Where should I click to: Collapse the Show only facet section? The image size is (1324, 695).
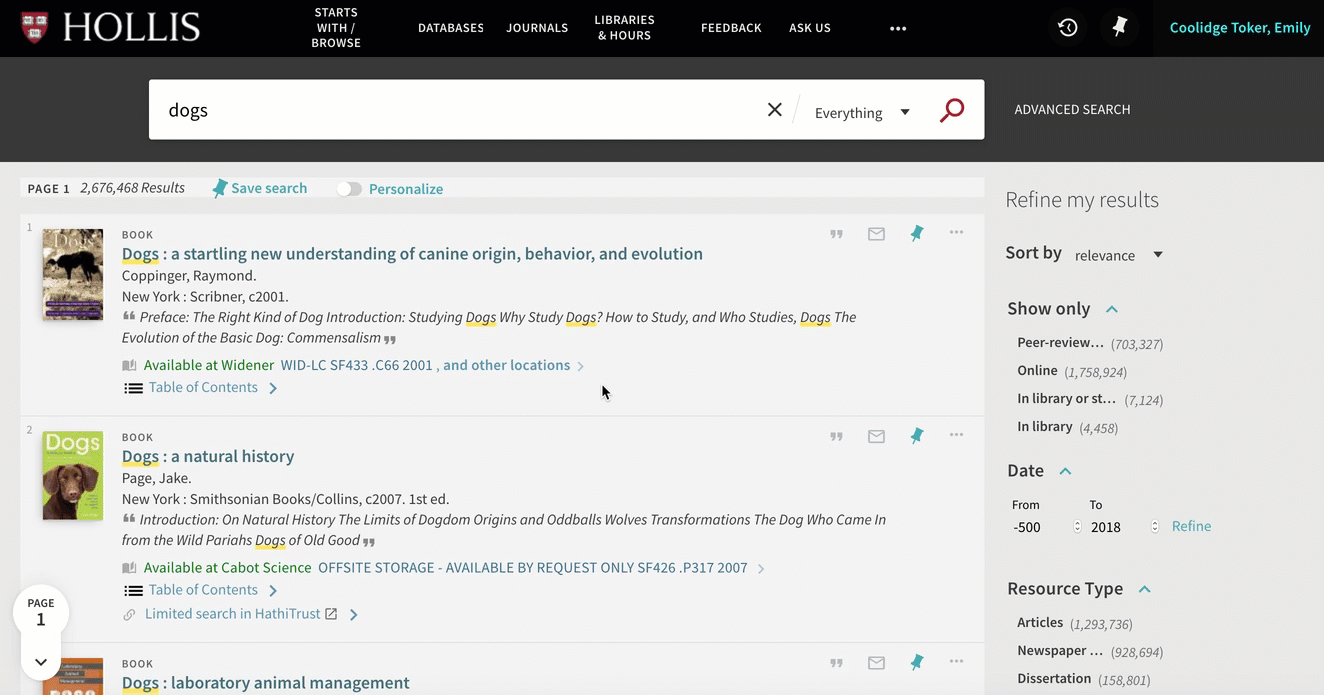[x=1112, y=309]
